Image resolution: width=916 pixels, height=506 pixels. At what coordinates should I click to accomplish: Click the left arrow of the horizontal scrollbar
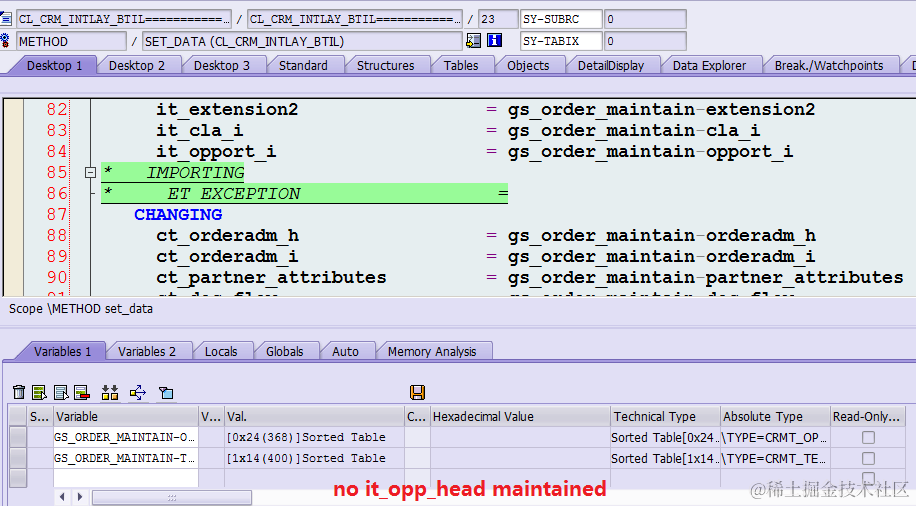(62, 497)
